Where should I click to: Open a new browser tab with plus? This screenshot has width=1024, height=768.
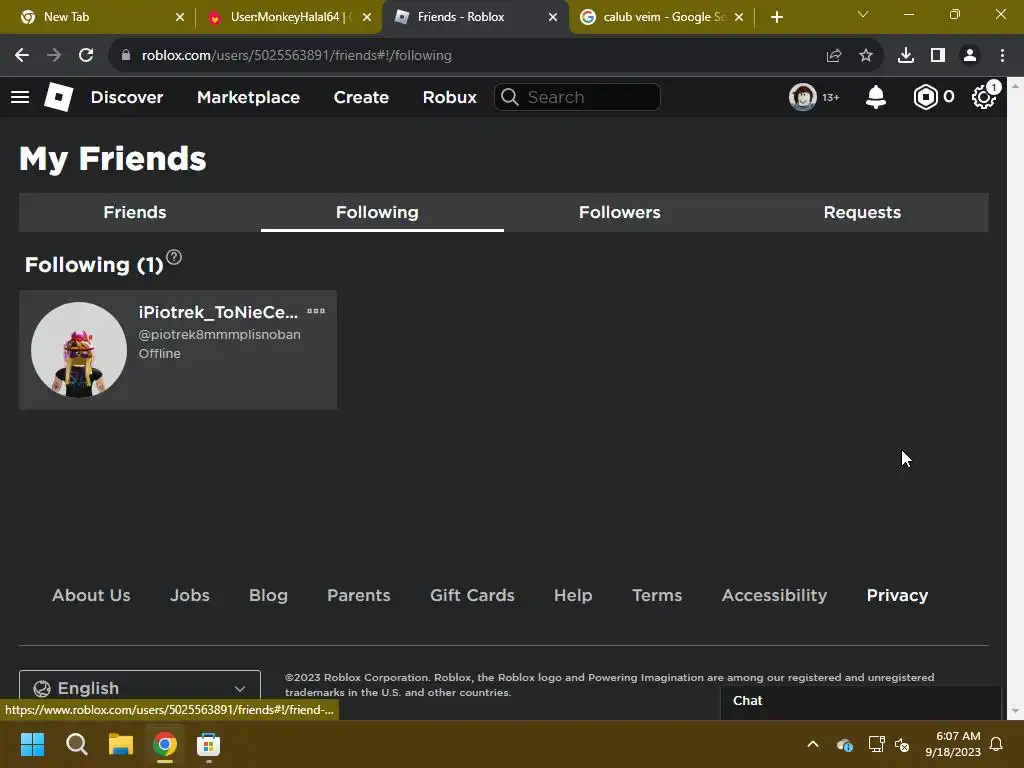pos(776,17)
